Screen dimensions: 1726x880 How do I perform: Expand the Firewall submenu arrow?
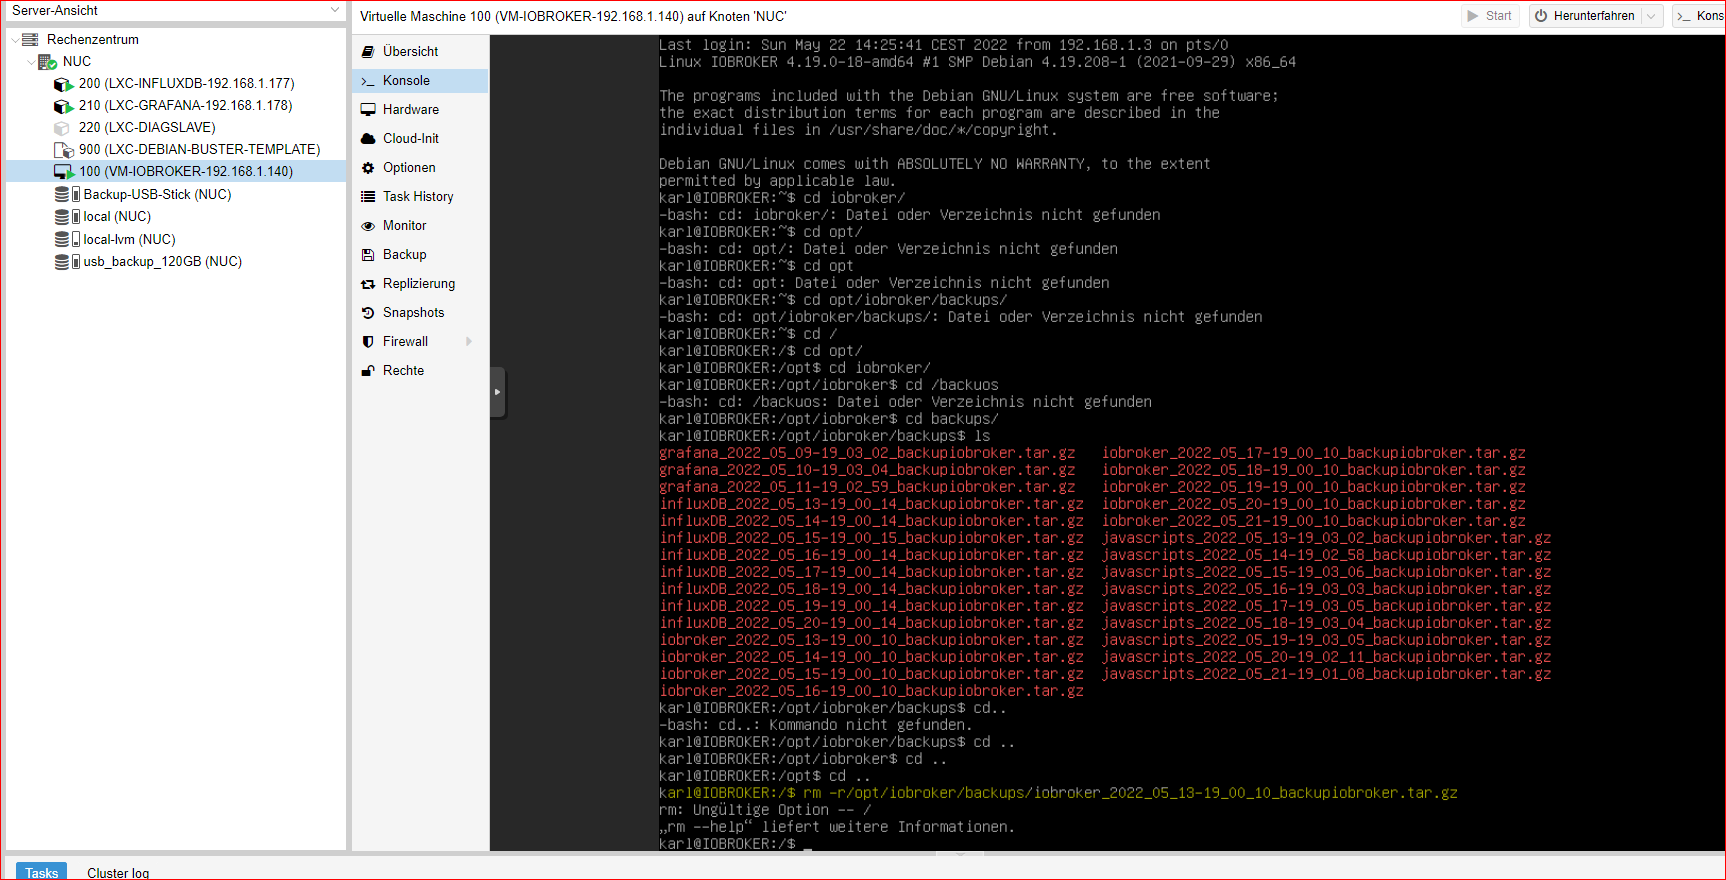469,342
